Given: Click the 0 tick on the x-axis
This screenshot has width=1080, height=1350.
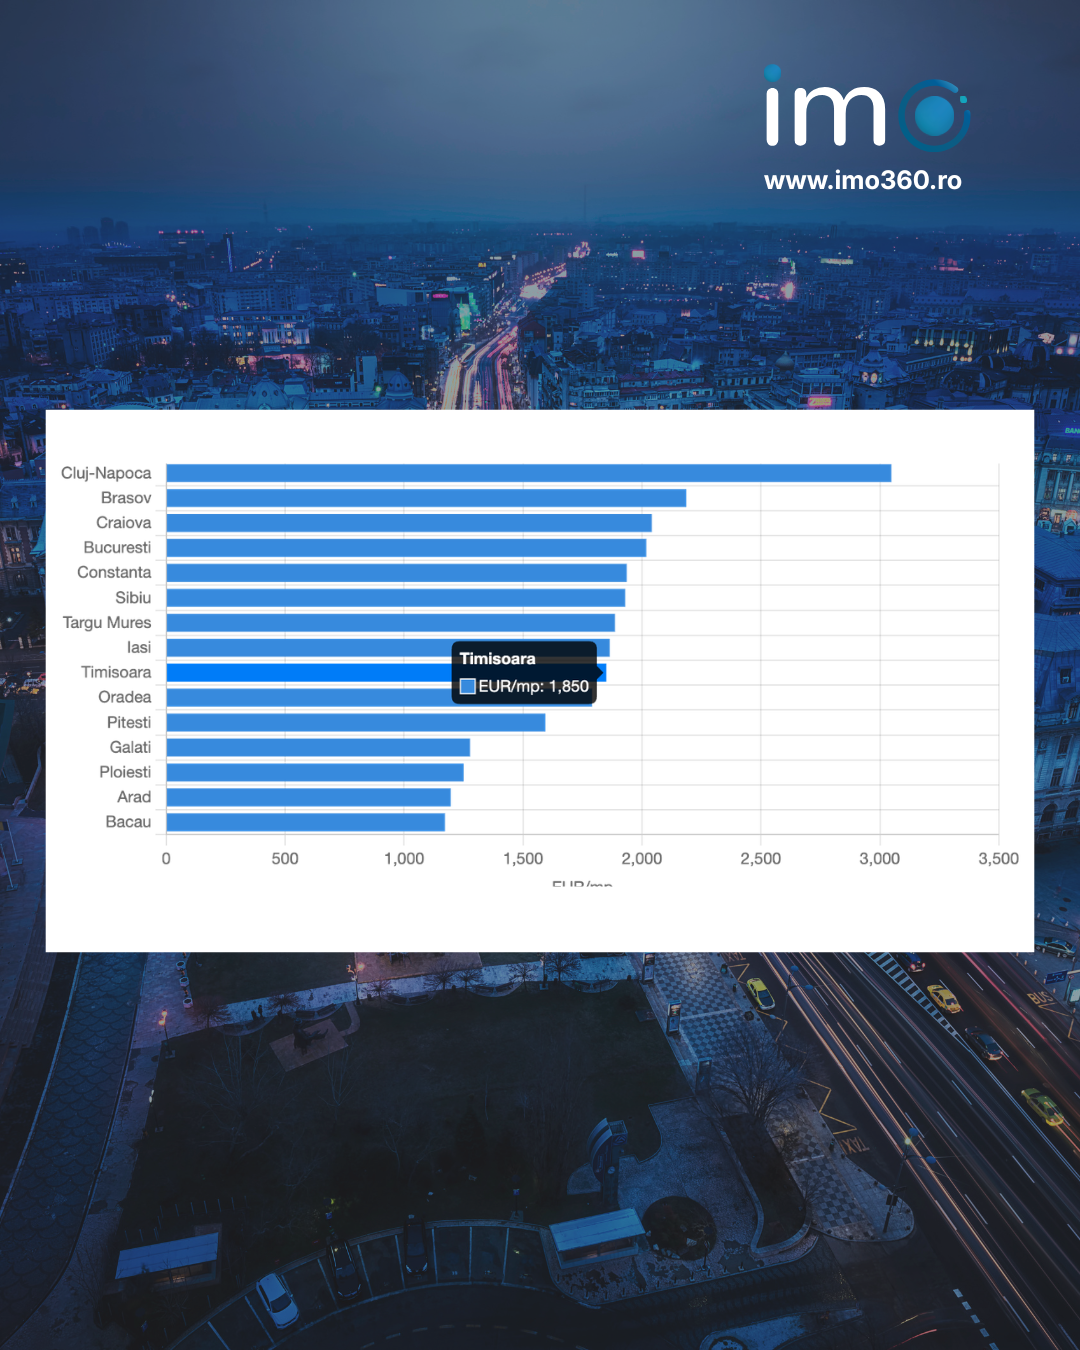Looking at the screenshot, I should pos(166,859).
